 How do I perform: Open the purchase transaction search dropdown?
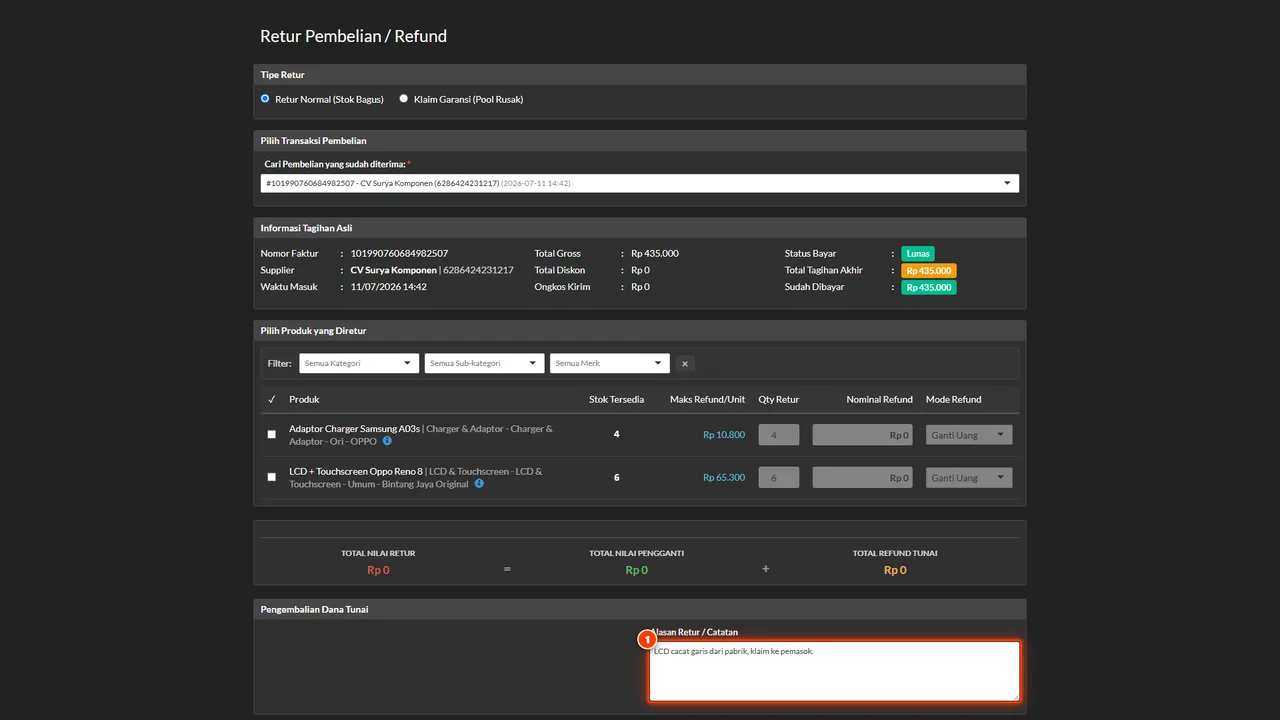point(640,183)
